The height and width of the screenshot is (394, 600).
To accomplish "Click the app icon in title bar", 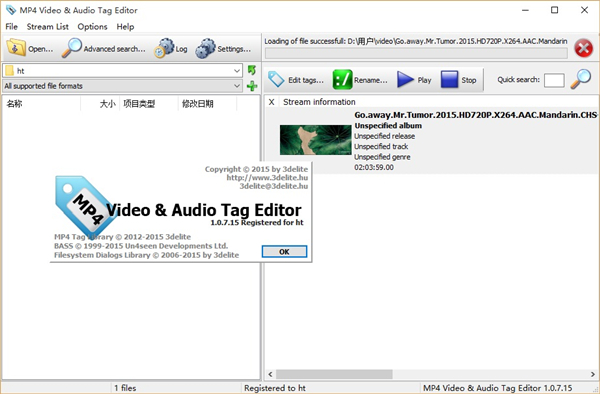I will (11, 10).
